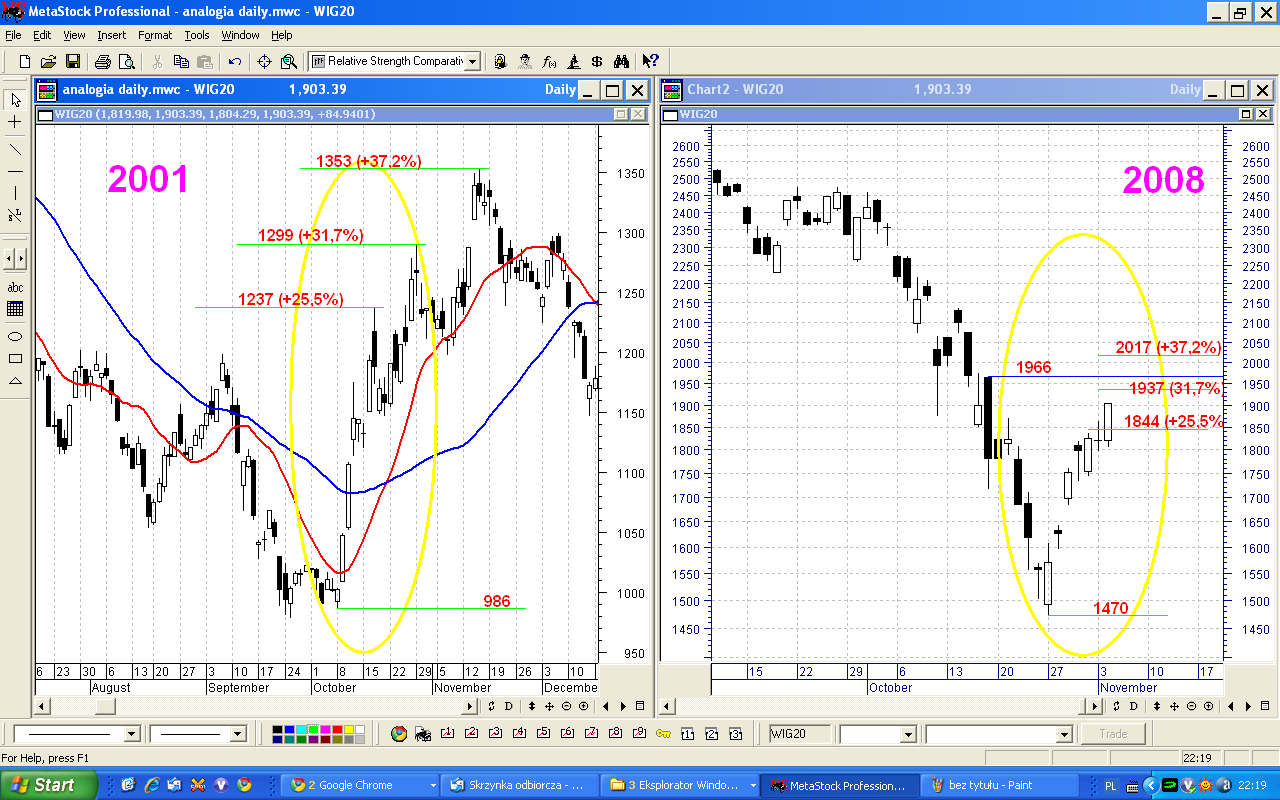The image size is (1280, 800).
Task: Activate the crosshairs tool in the toolbar
Action: [265, 62]
